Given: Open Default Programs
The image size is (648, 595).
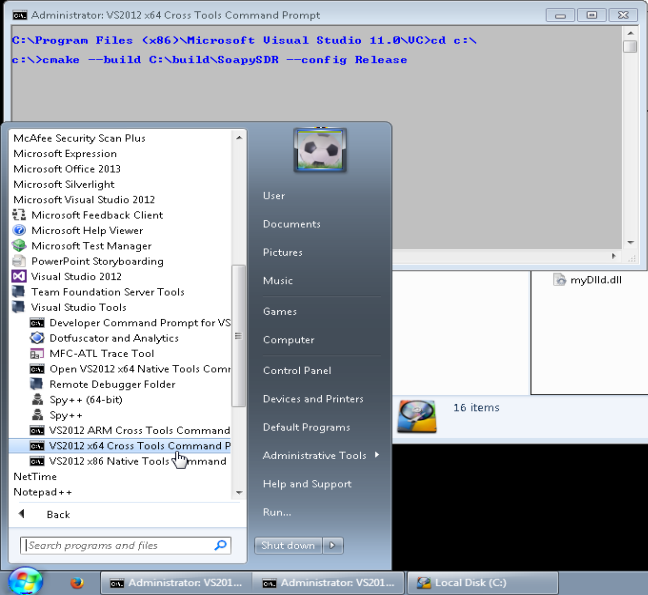Looking at the screenshot, I should coord(307,427).
